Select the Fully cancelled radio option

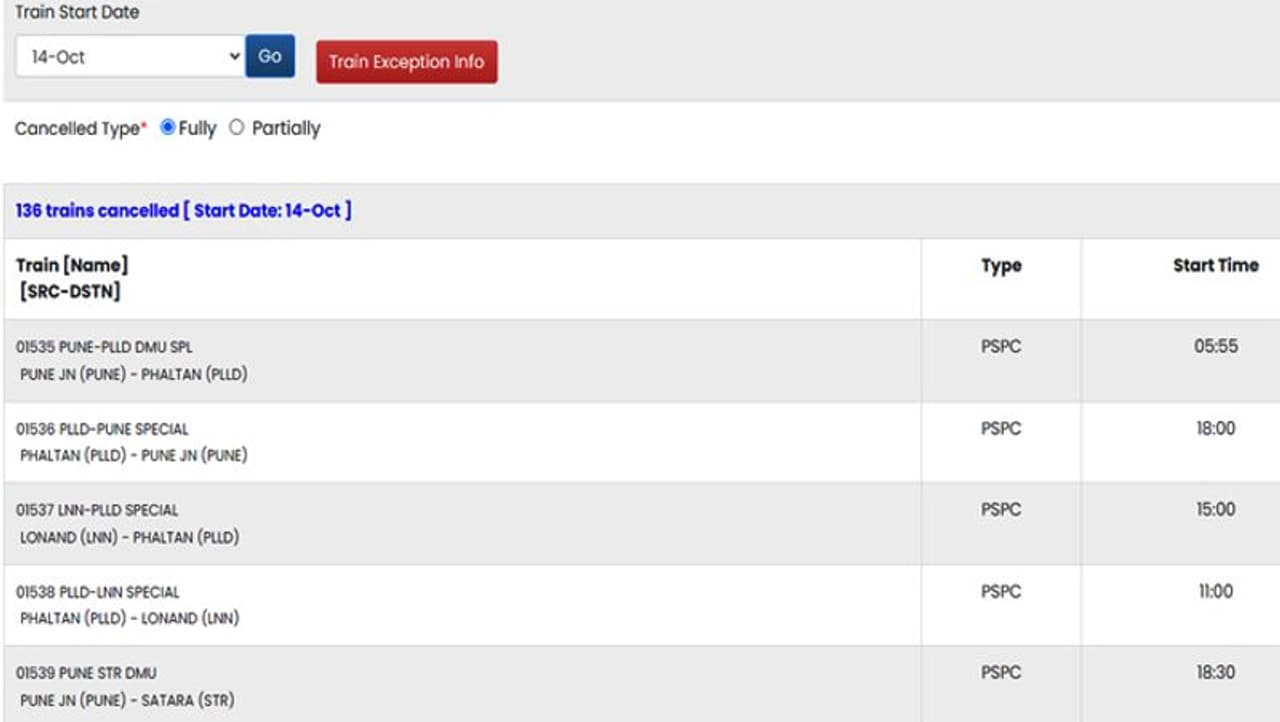pyautogui.click(x=168, y=128)
